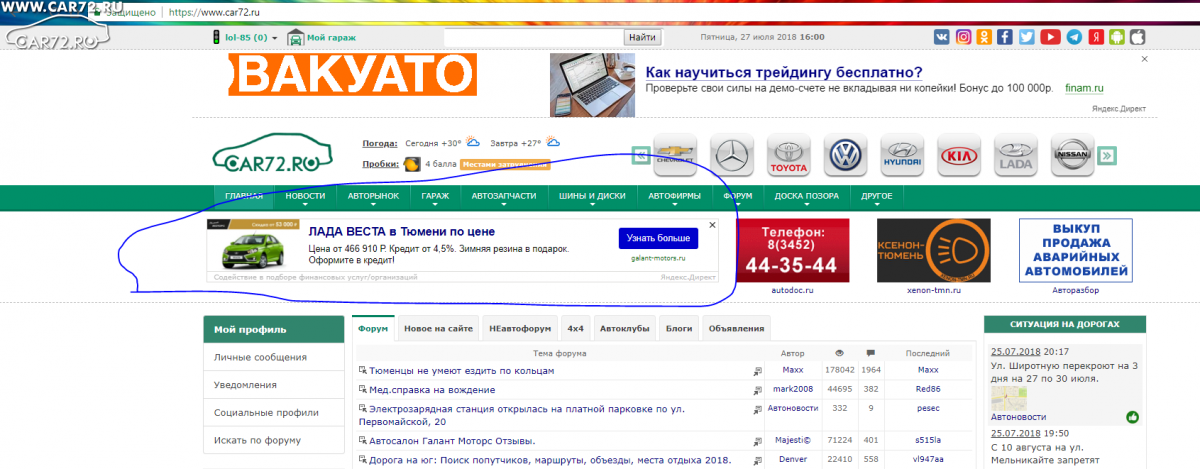Click Узнать больше button in LADA ad
Viewport: 1200px width, 469px height.
pos(658,239)
